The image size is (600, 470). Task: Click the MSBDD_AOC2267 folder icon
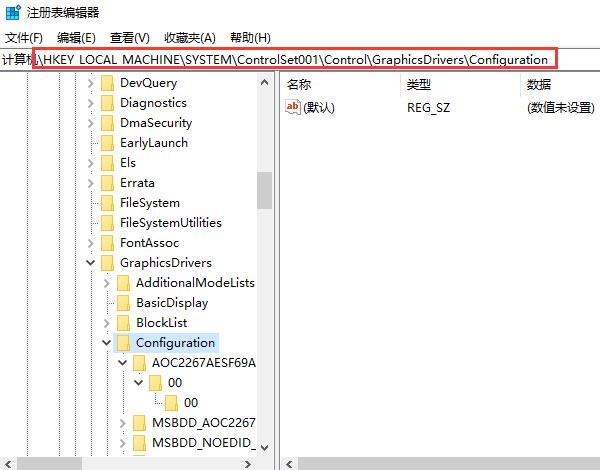coord(139,423)
